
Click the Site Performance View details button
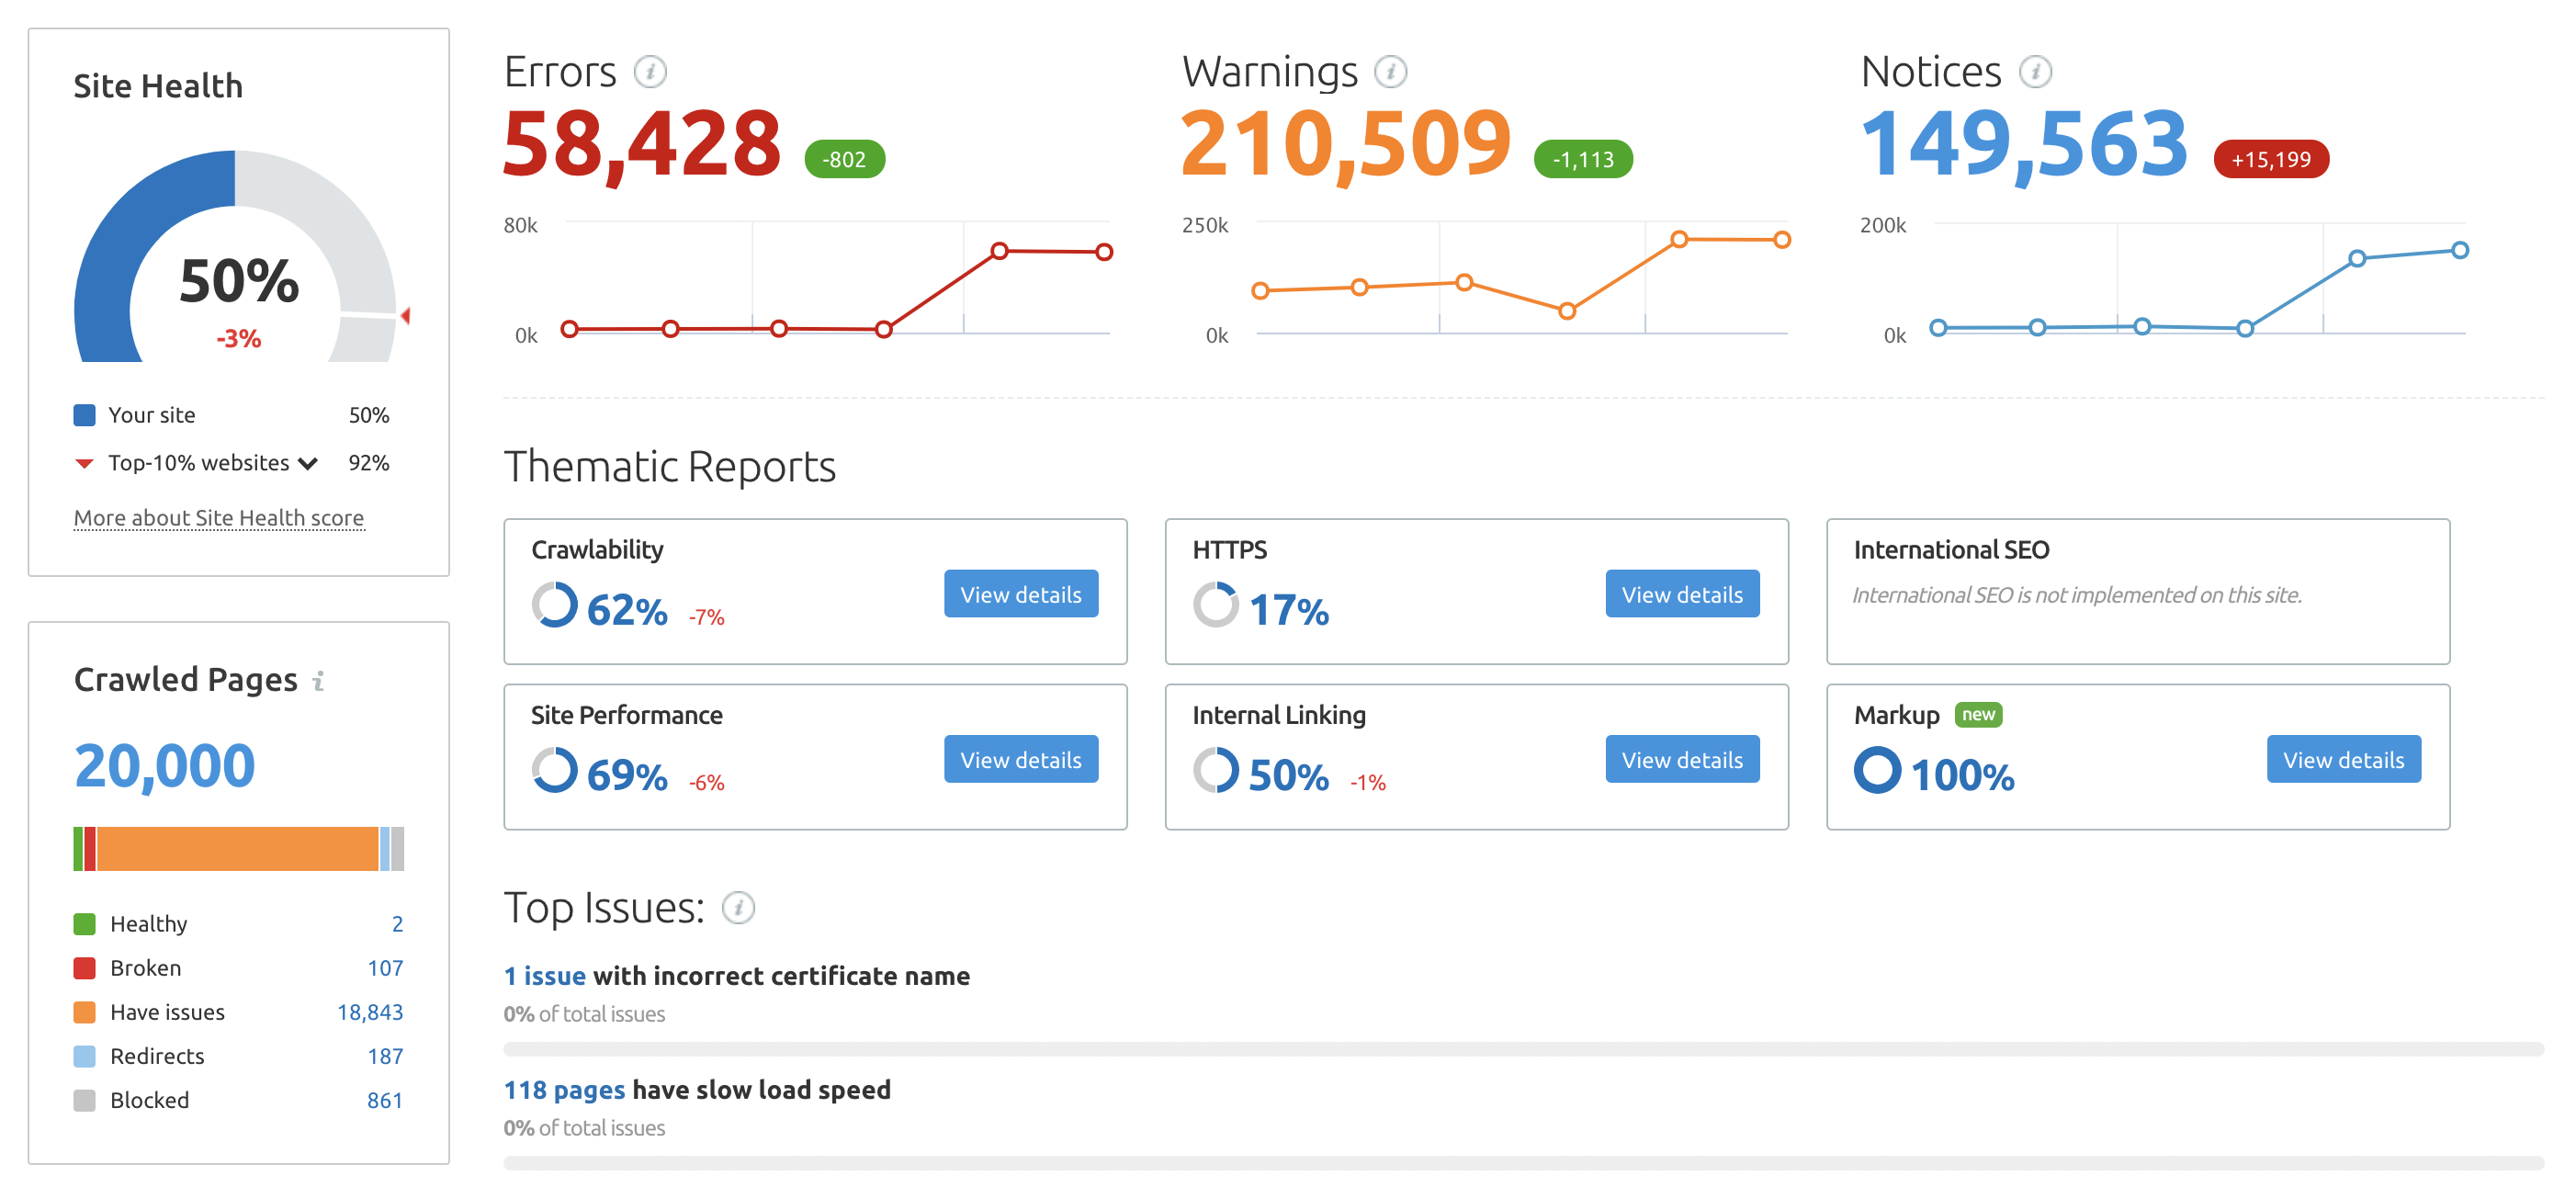pos(1020,760)
